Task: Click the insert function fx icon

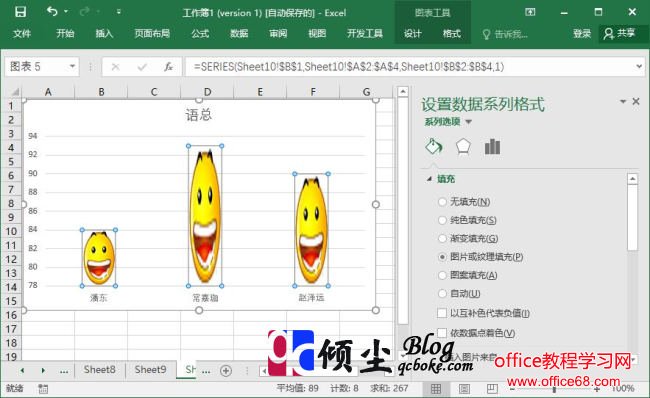Action: pos(168,67)
